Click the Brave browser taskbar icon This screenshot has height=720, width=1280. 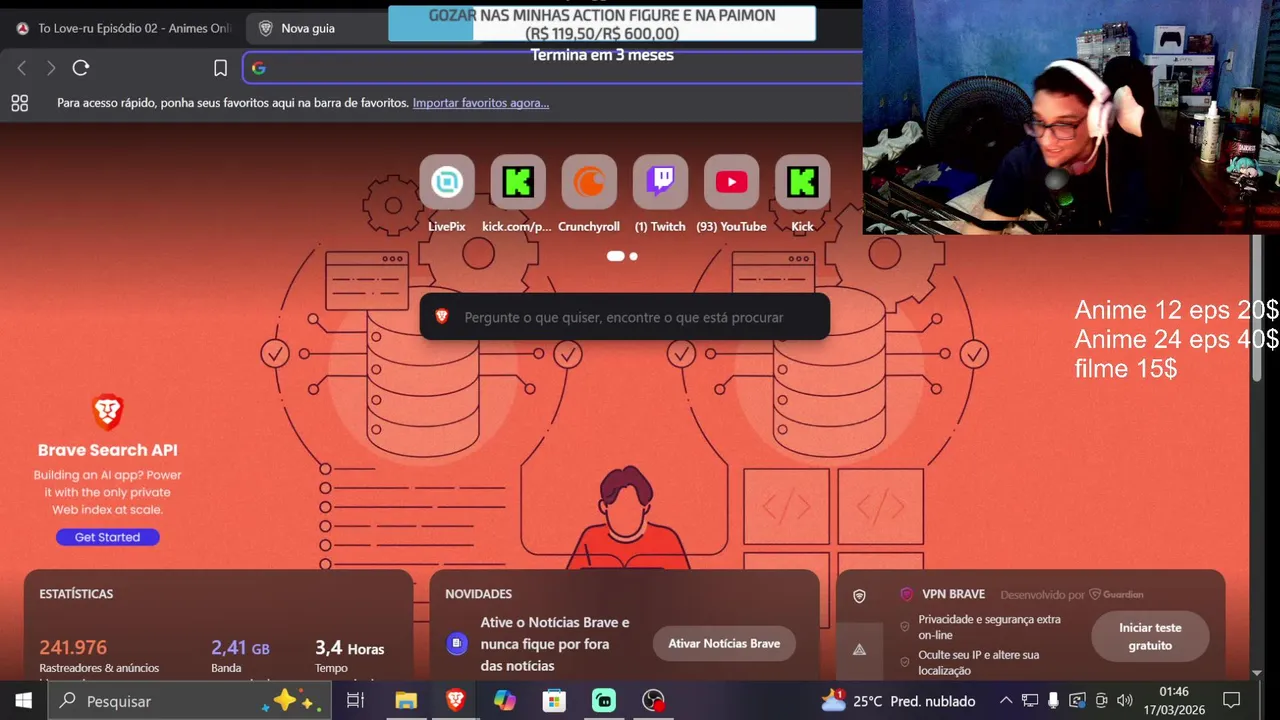(x=455, y=700)
